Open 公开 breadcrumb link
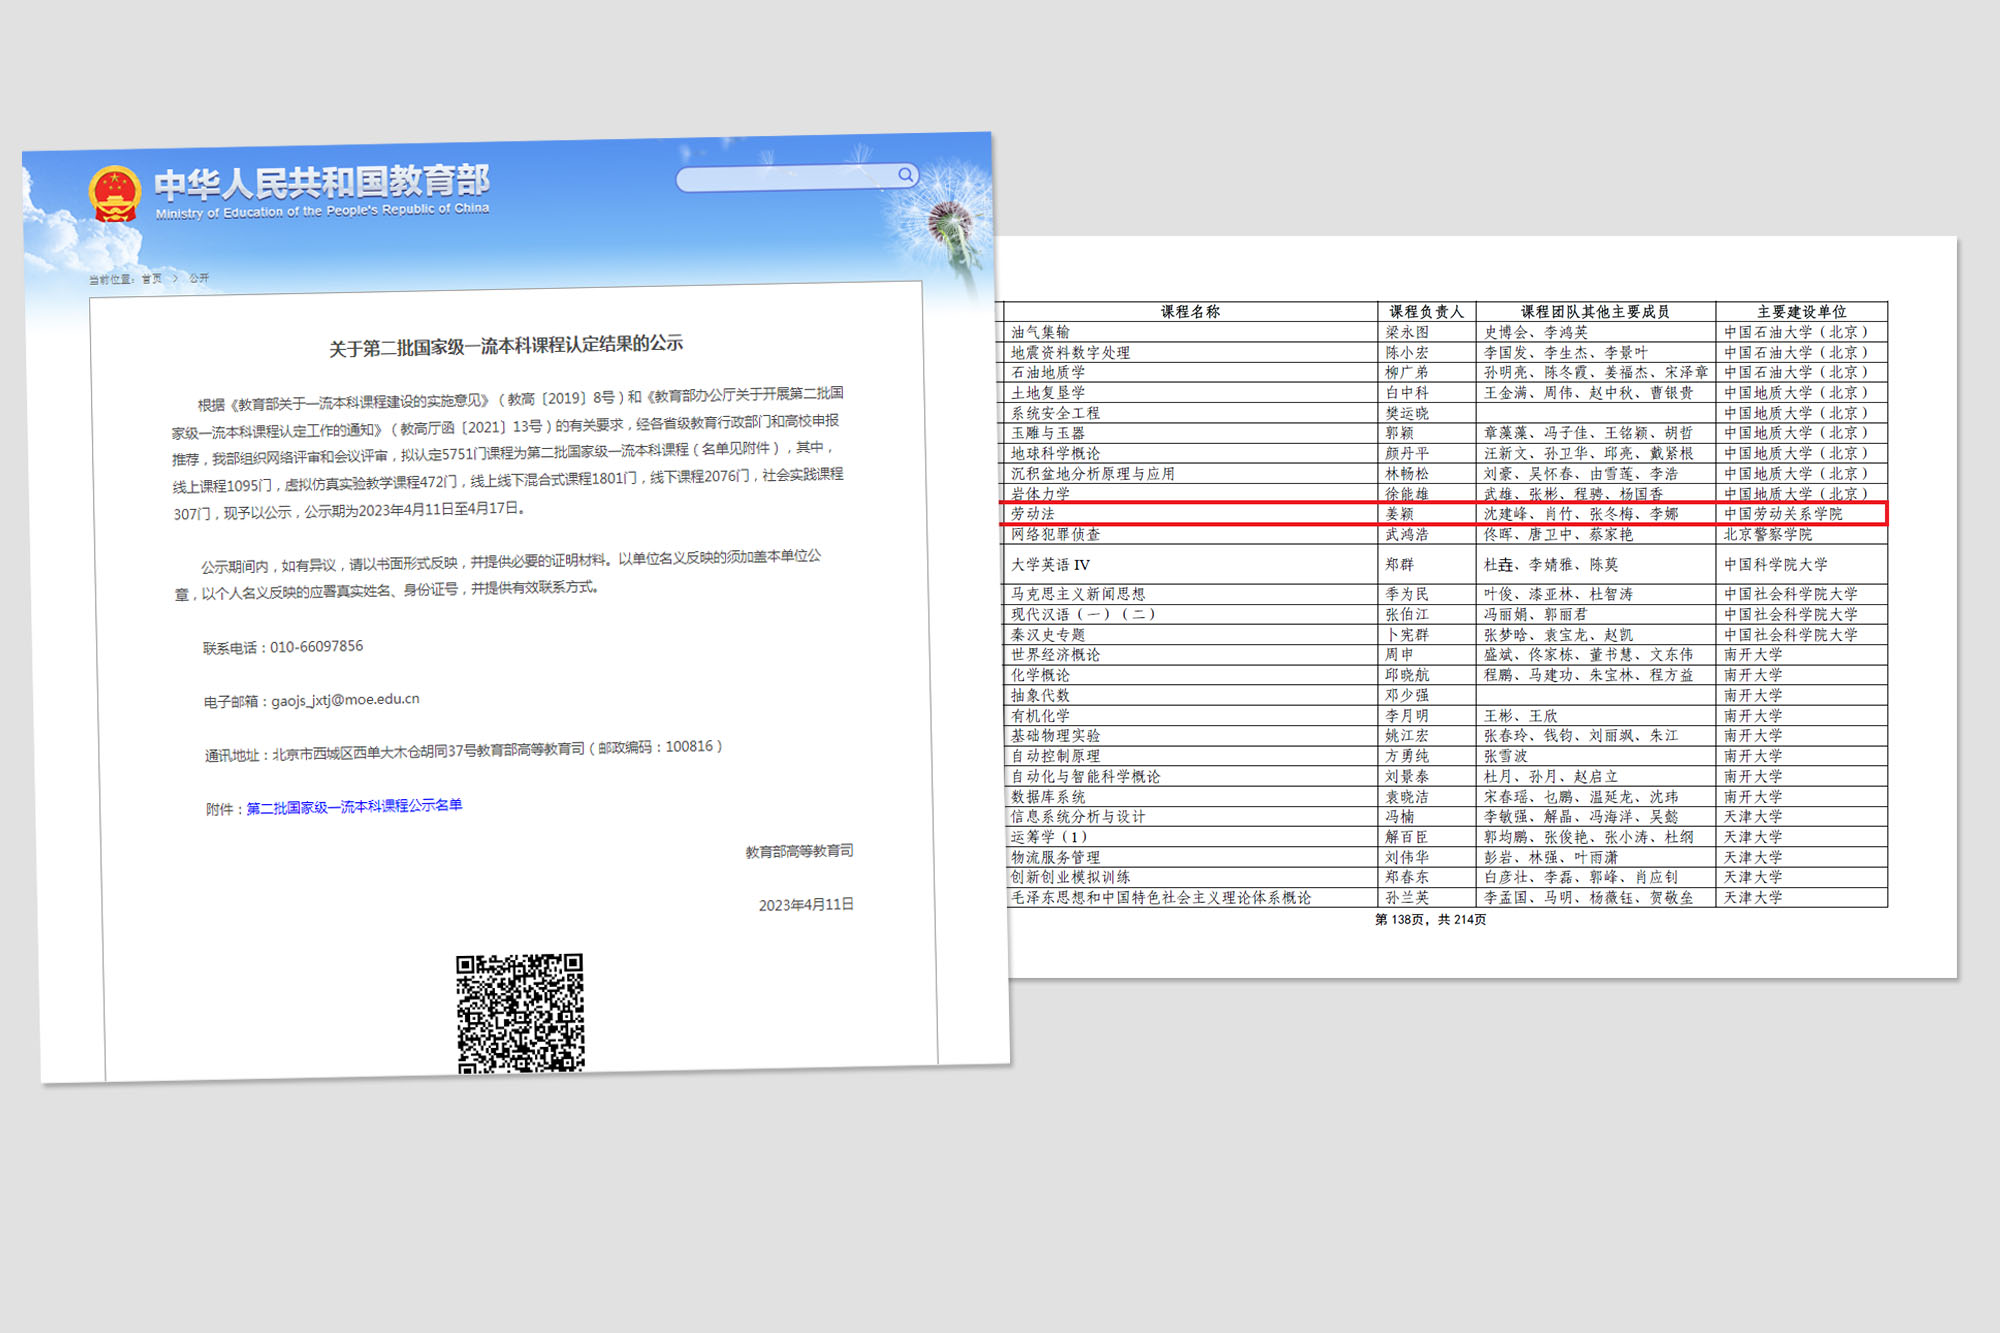 (x=199, y=278)
